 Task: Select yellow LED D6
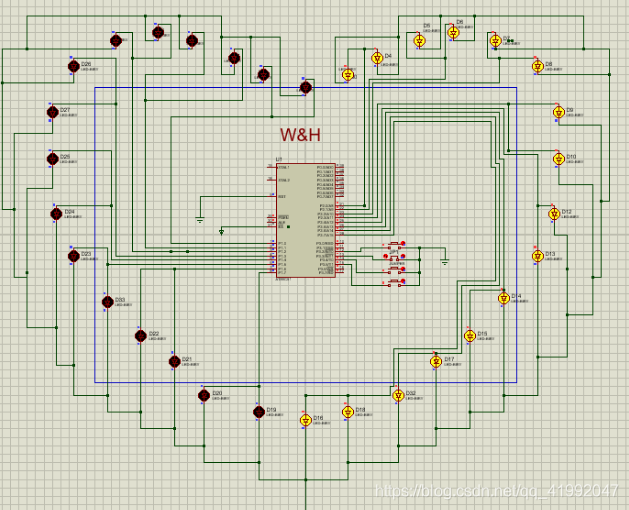453,32
